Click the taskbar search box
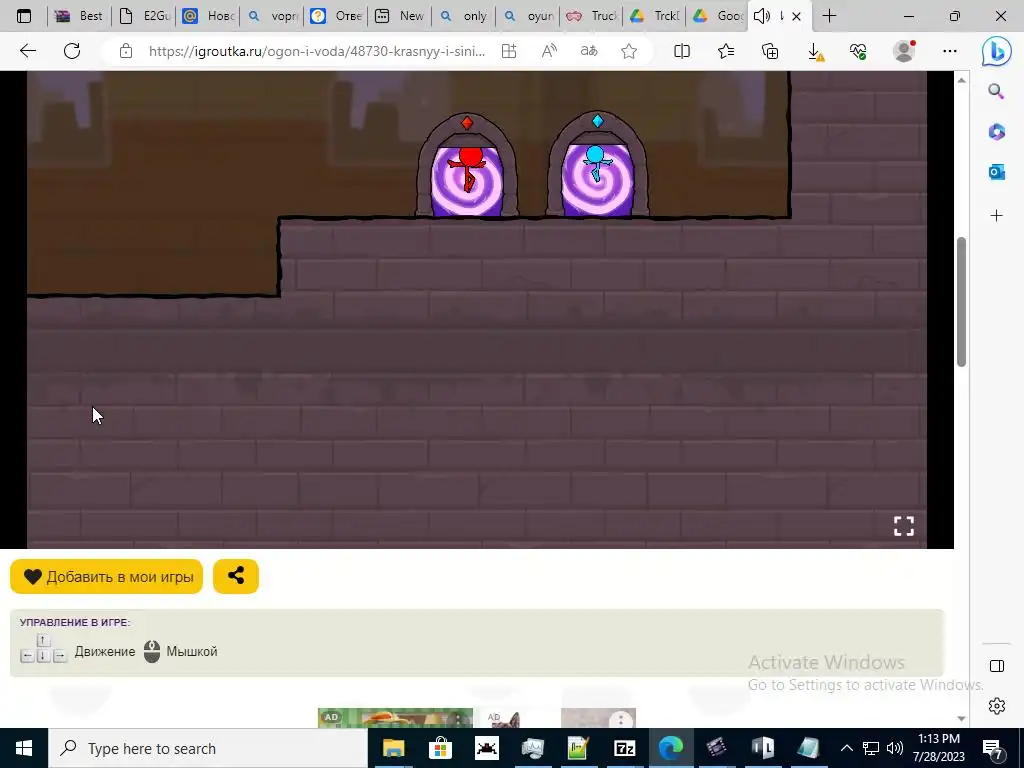Viewport: 1024px width, 768px height. [208, 748]
